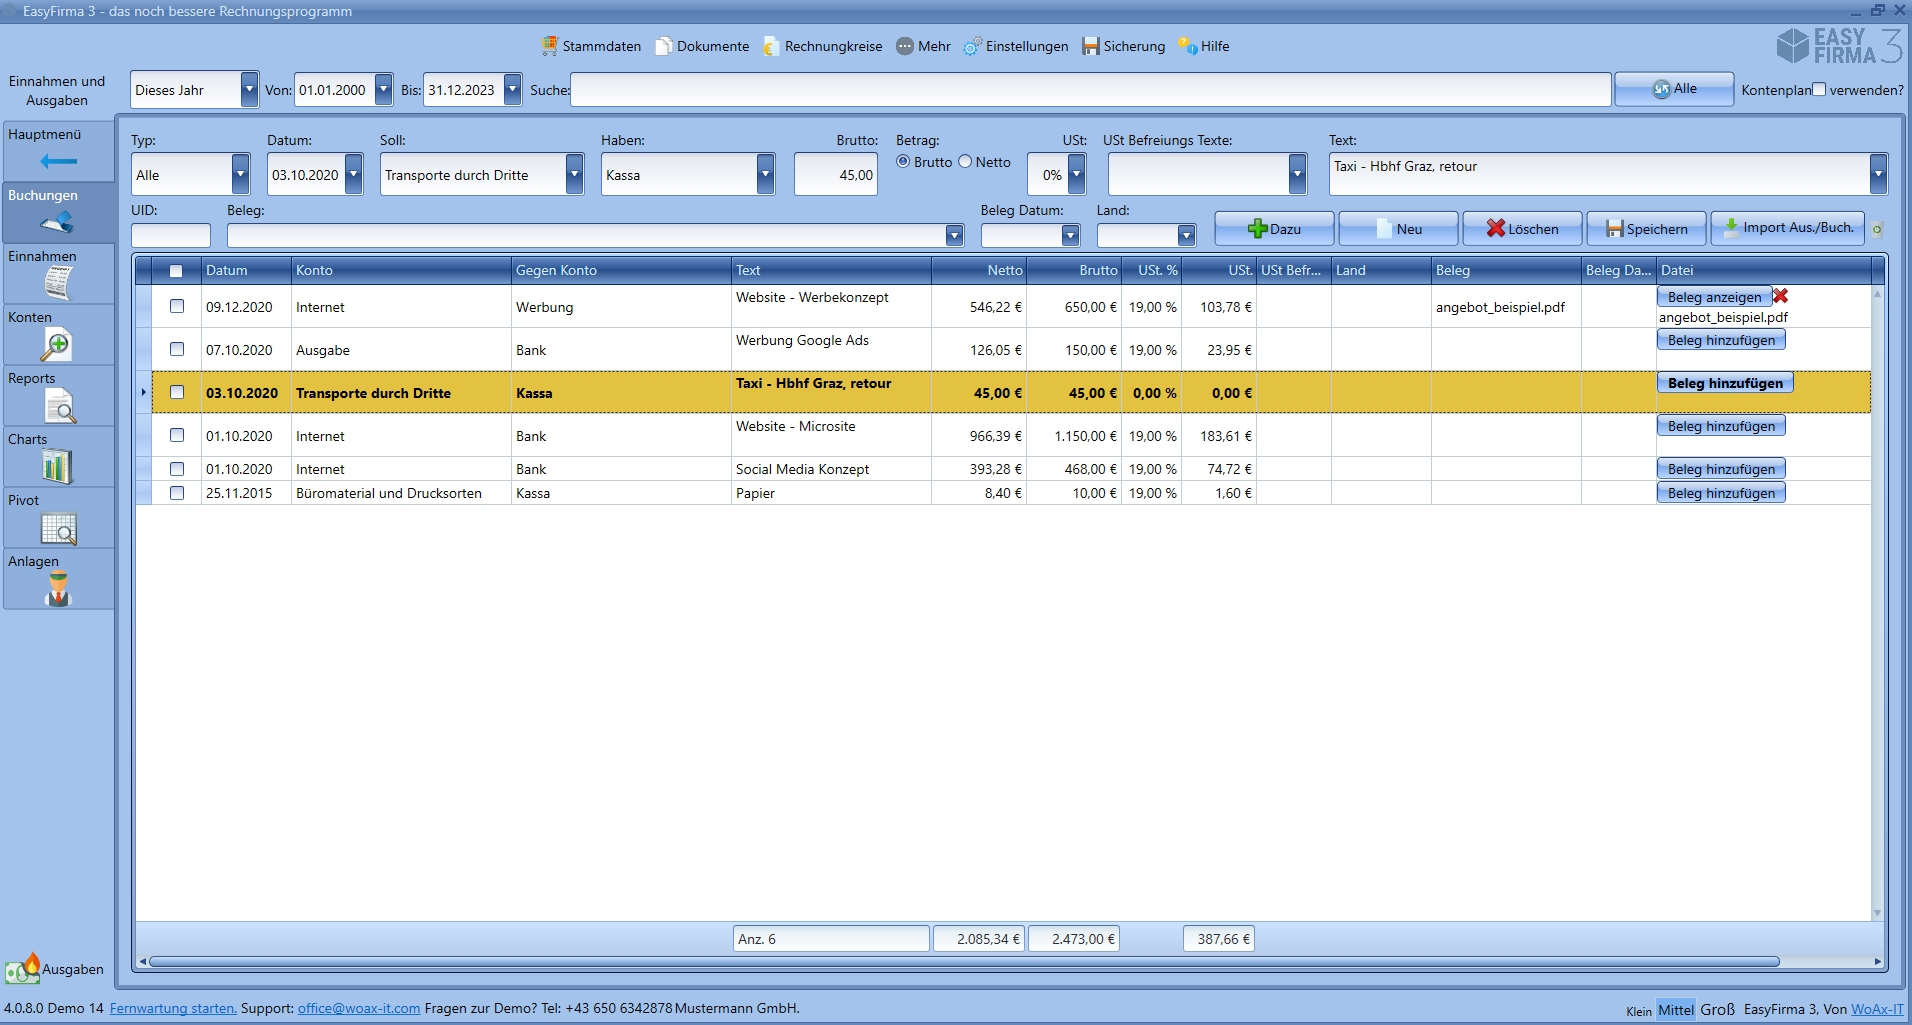
Task: Open the Buchungen section icon
Action: (58, 221)
